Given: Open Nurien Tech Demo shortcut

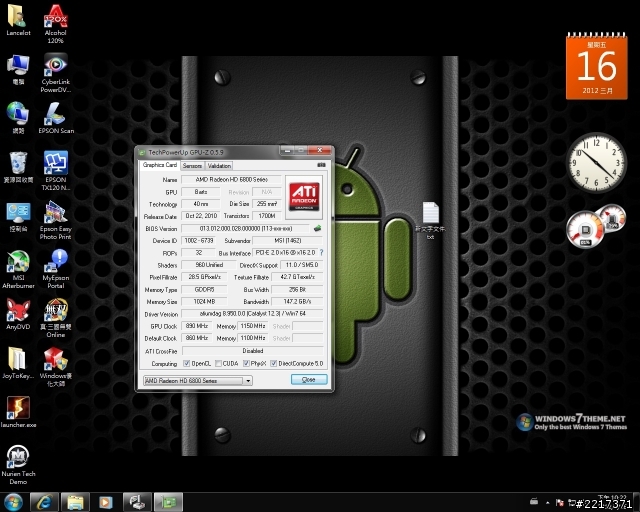Looking at the screenshot, I should click(x=18, y=465).
